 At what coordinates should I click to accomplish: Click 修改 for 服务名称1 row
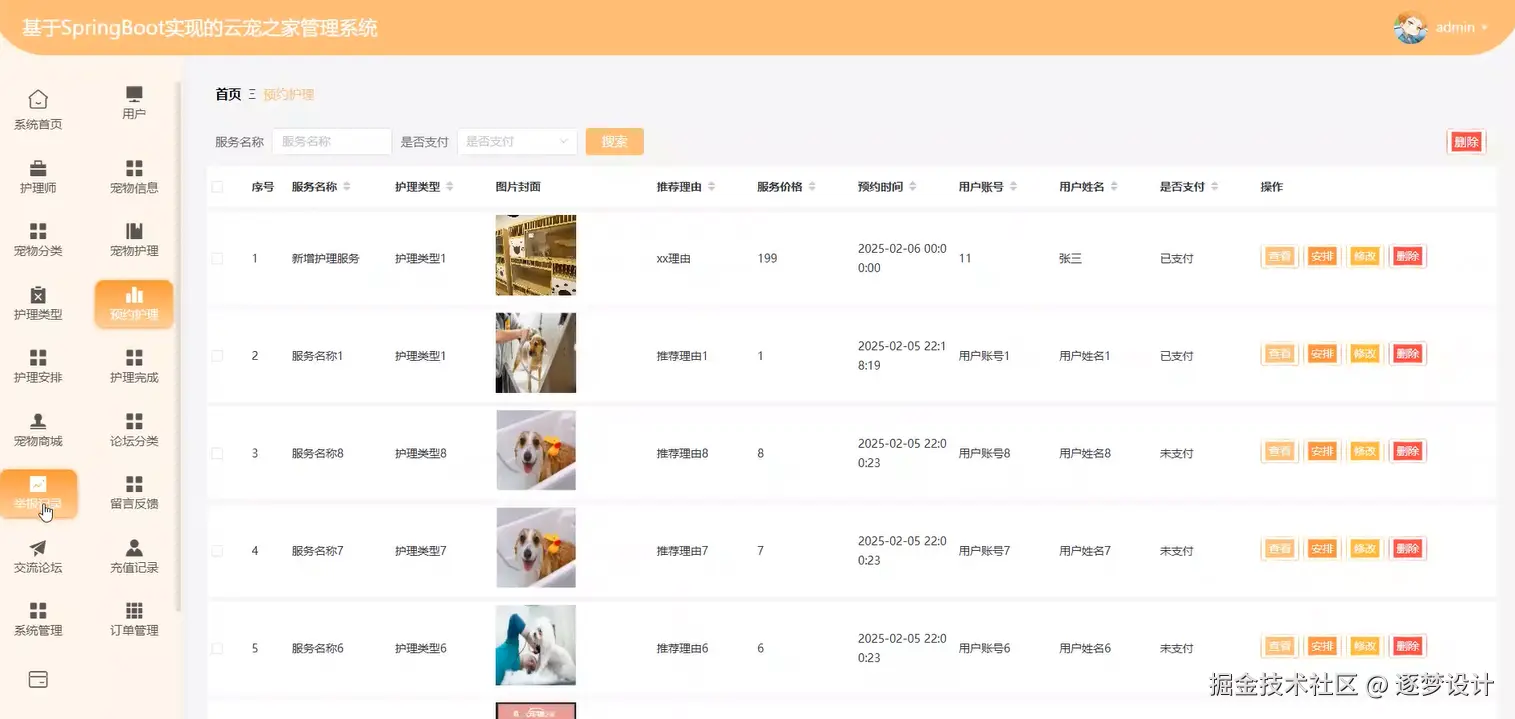(1365, 354)
